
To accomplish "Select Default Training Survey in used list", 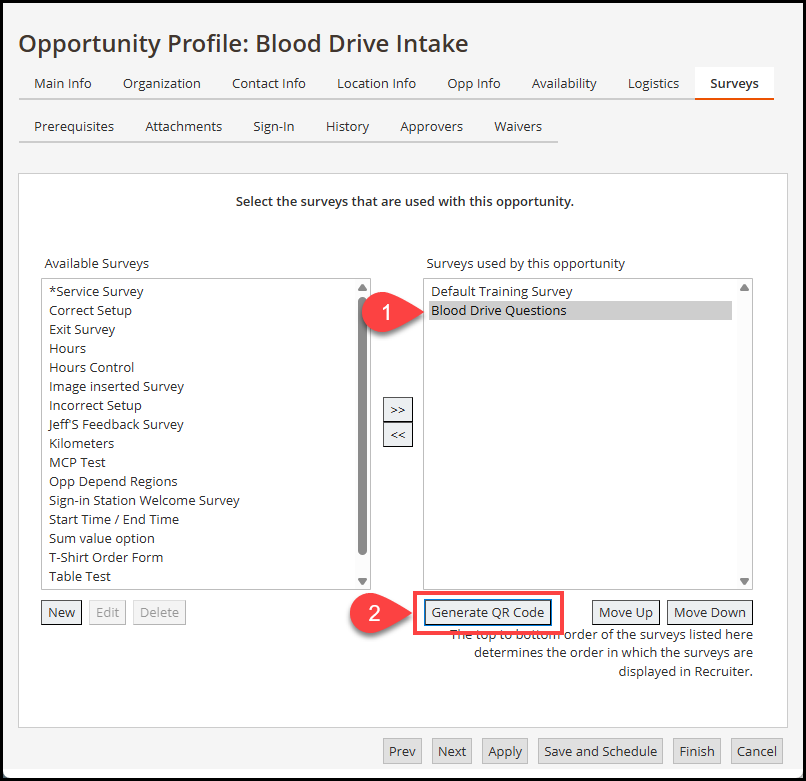I will click(501, 291).
